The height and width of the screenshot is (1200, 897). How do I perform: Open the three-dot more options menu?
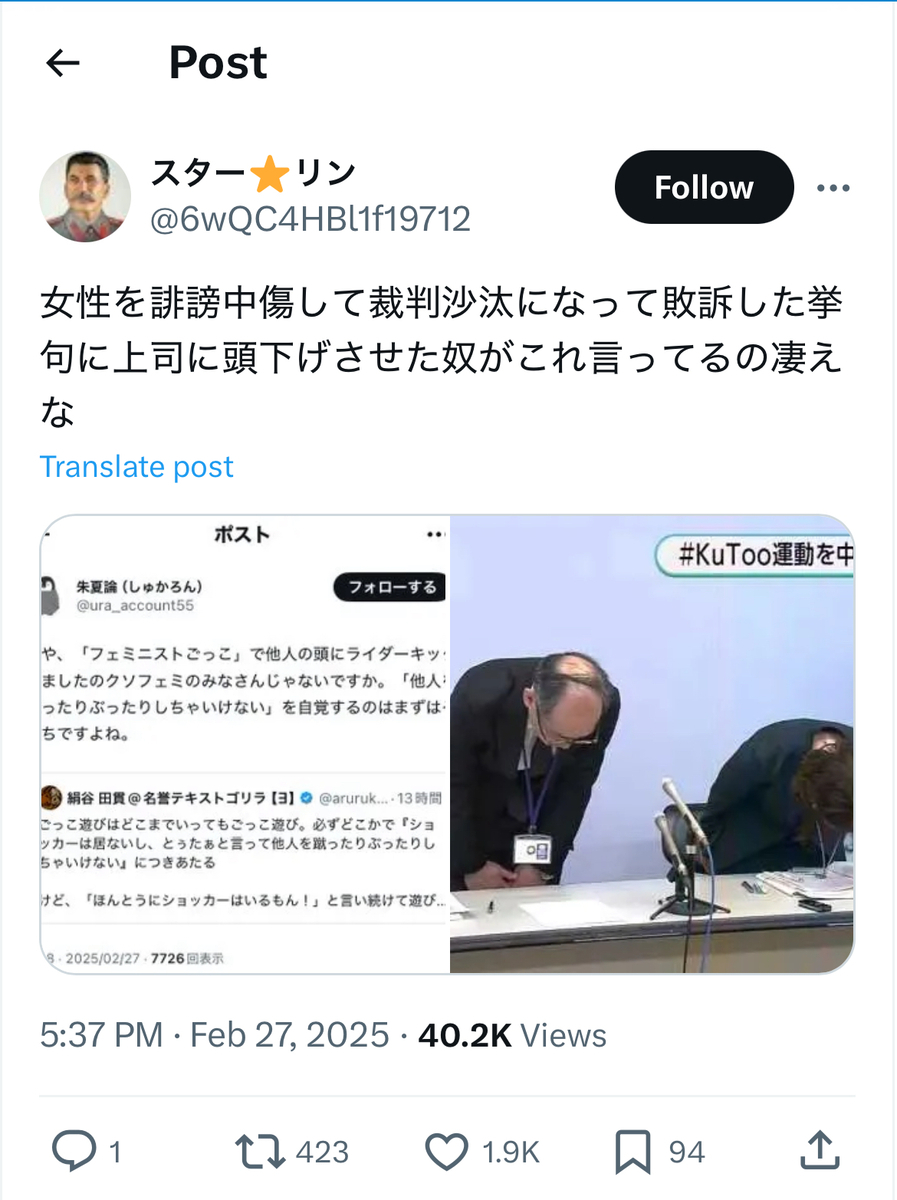coord(833,188)
